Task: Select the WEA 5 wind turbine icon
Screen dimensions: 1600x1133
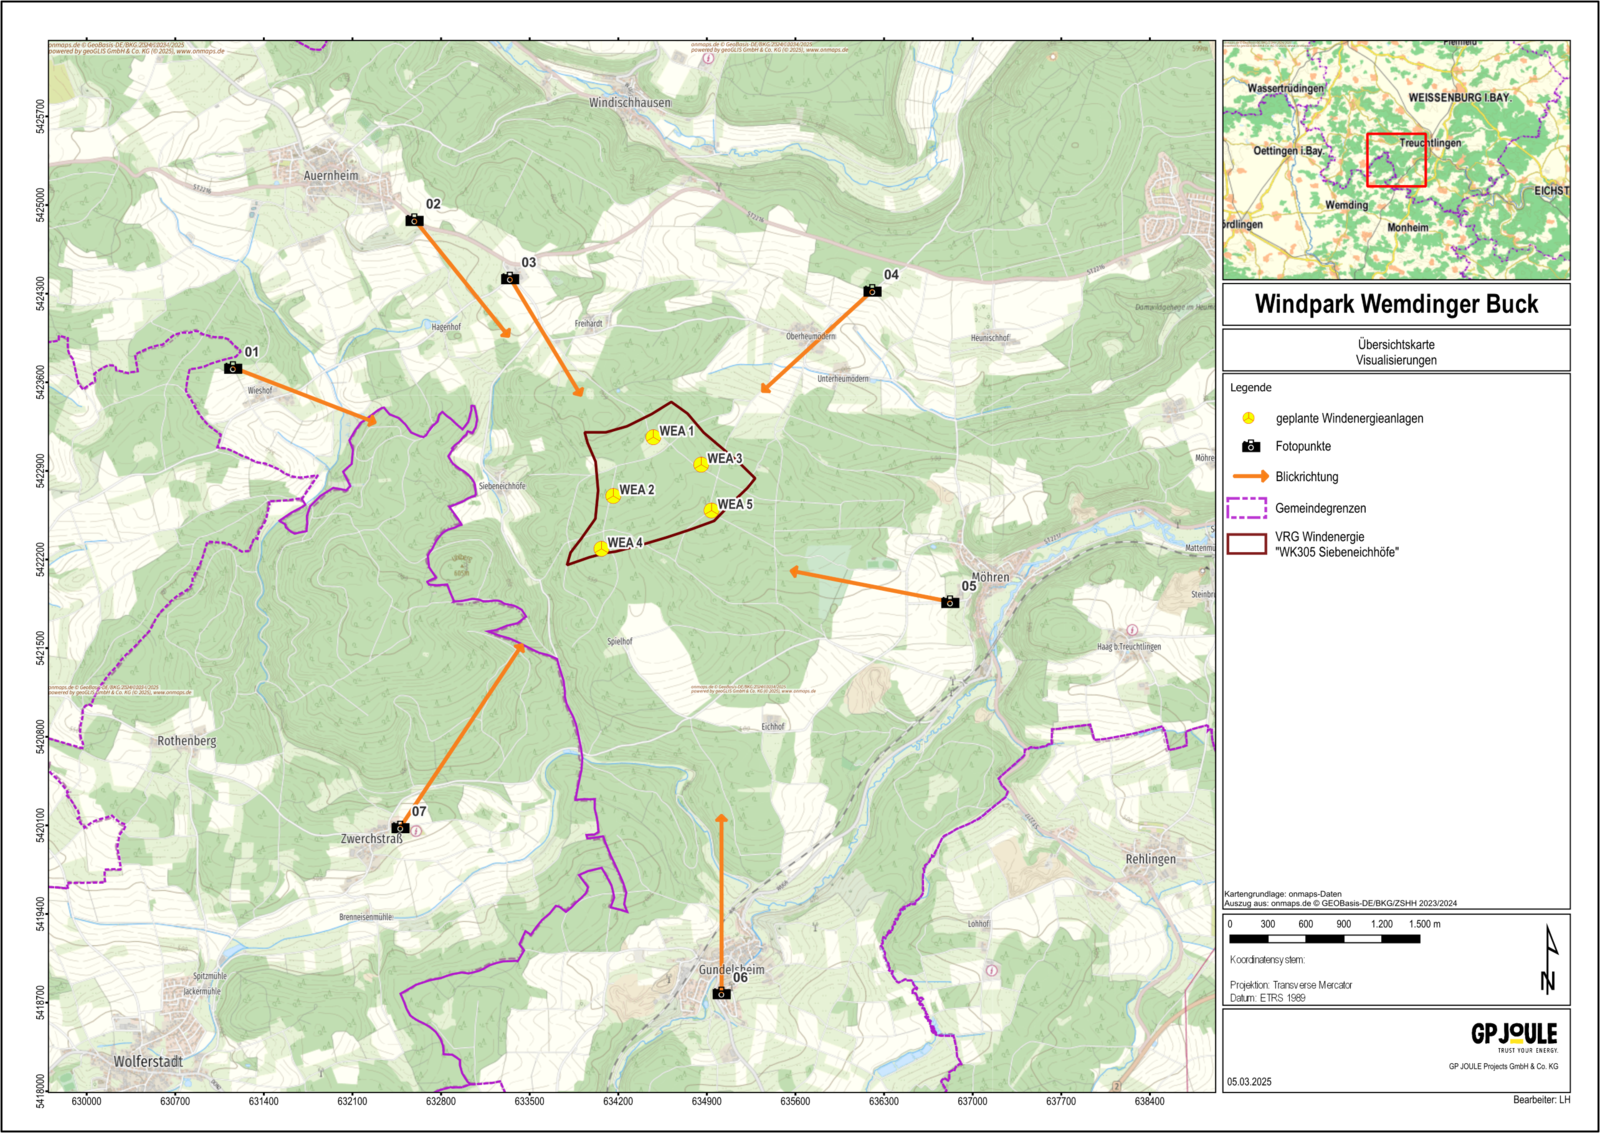Action: 710,510
